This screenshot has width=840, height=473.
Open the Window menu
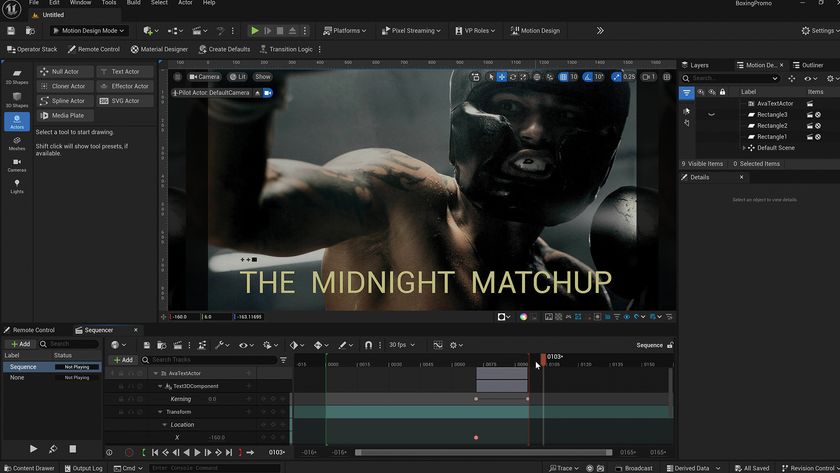point(80,3)
